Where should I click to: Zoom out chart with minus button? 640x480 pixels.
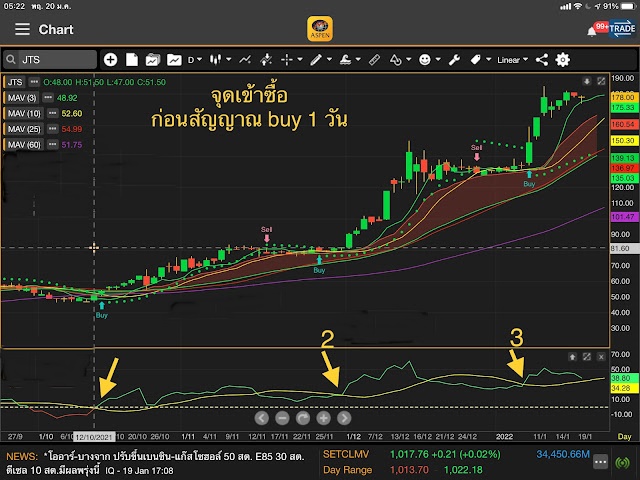click(x=282, y=418)
